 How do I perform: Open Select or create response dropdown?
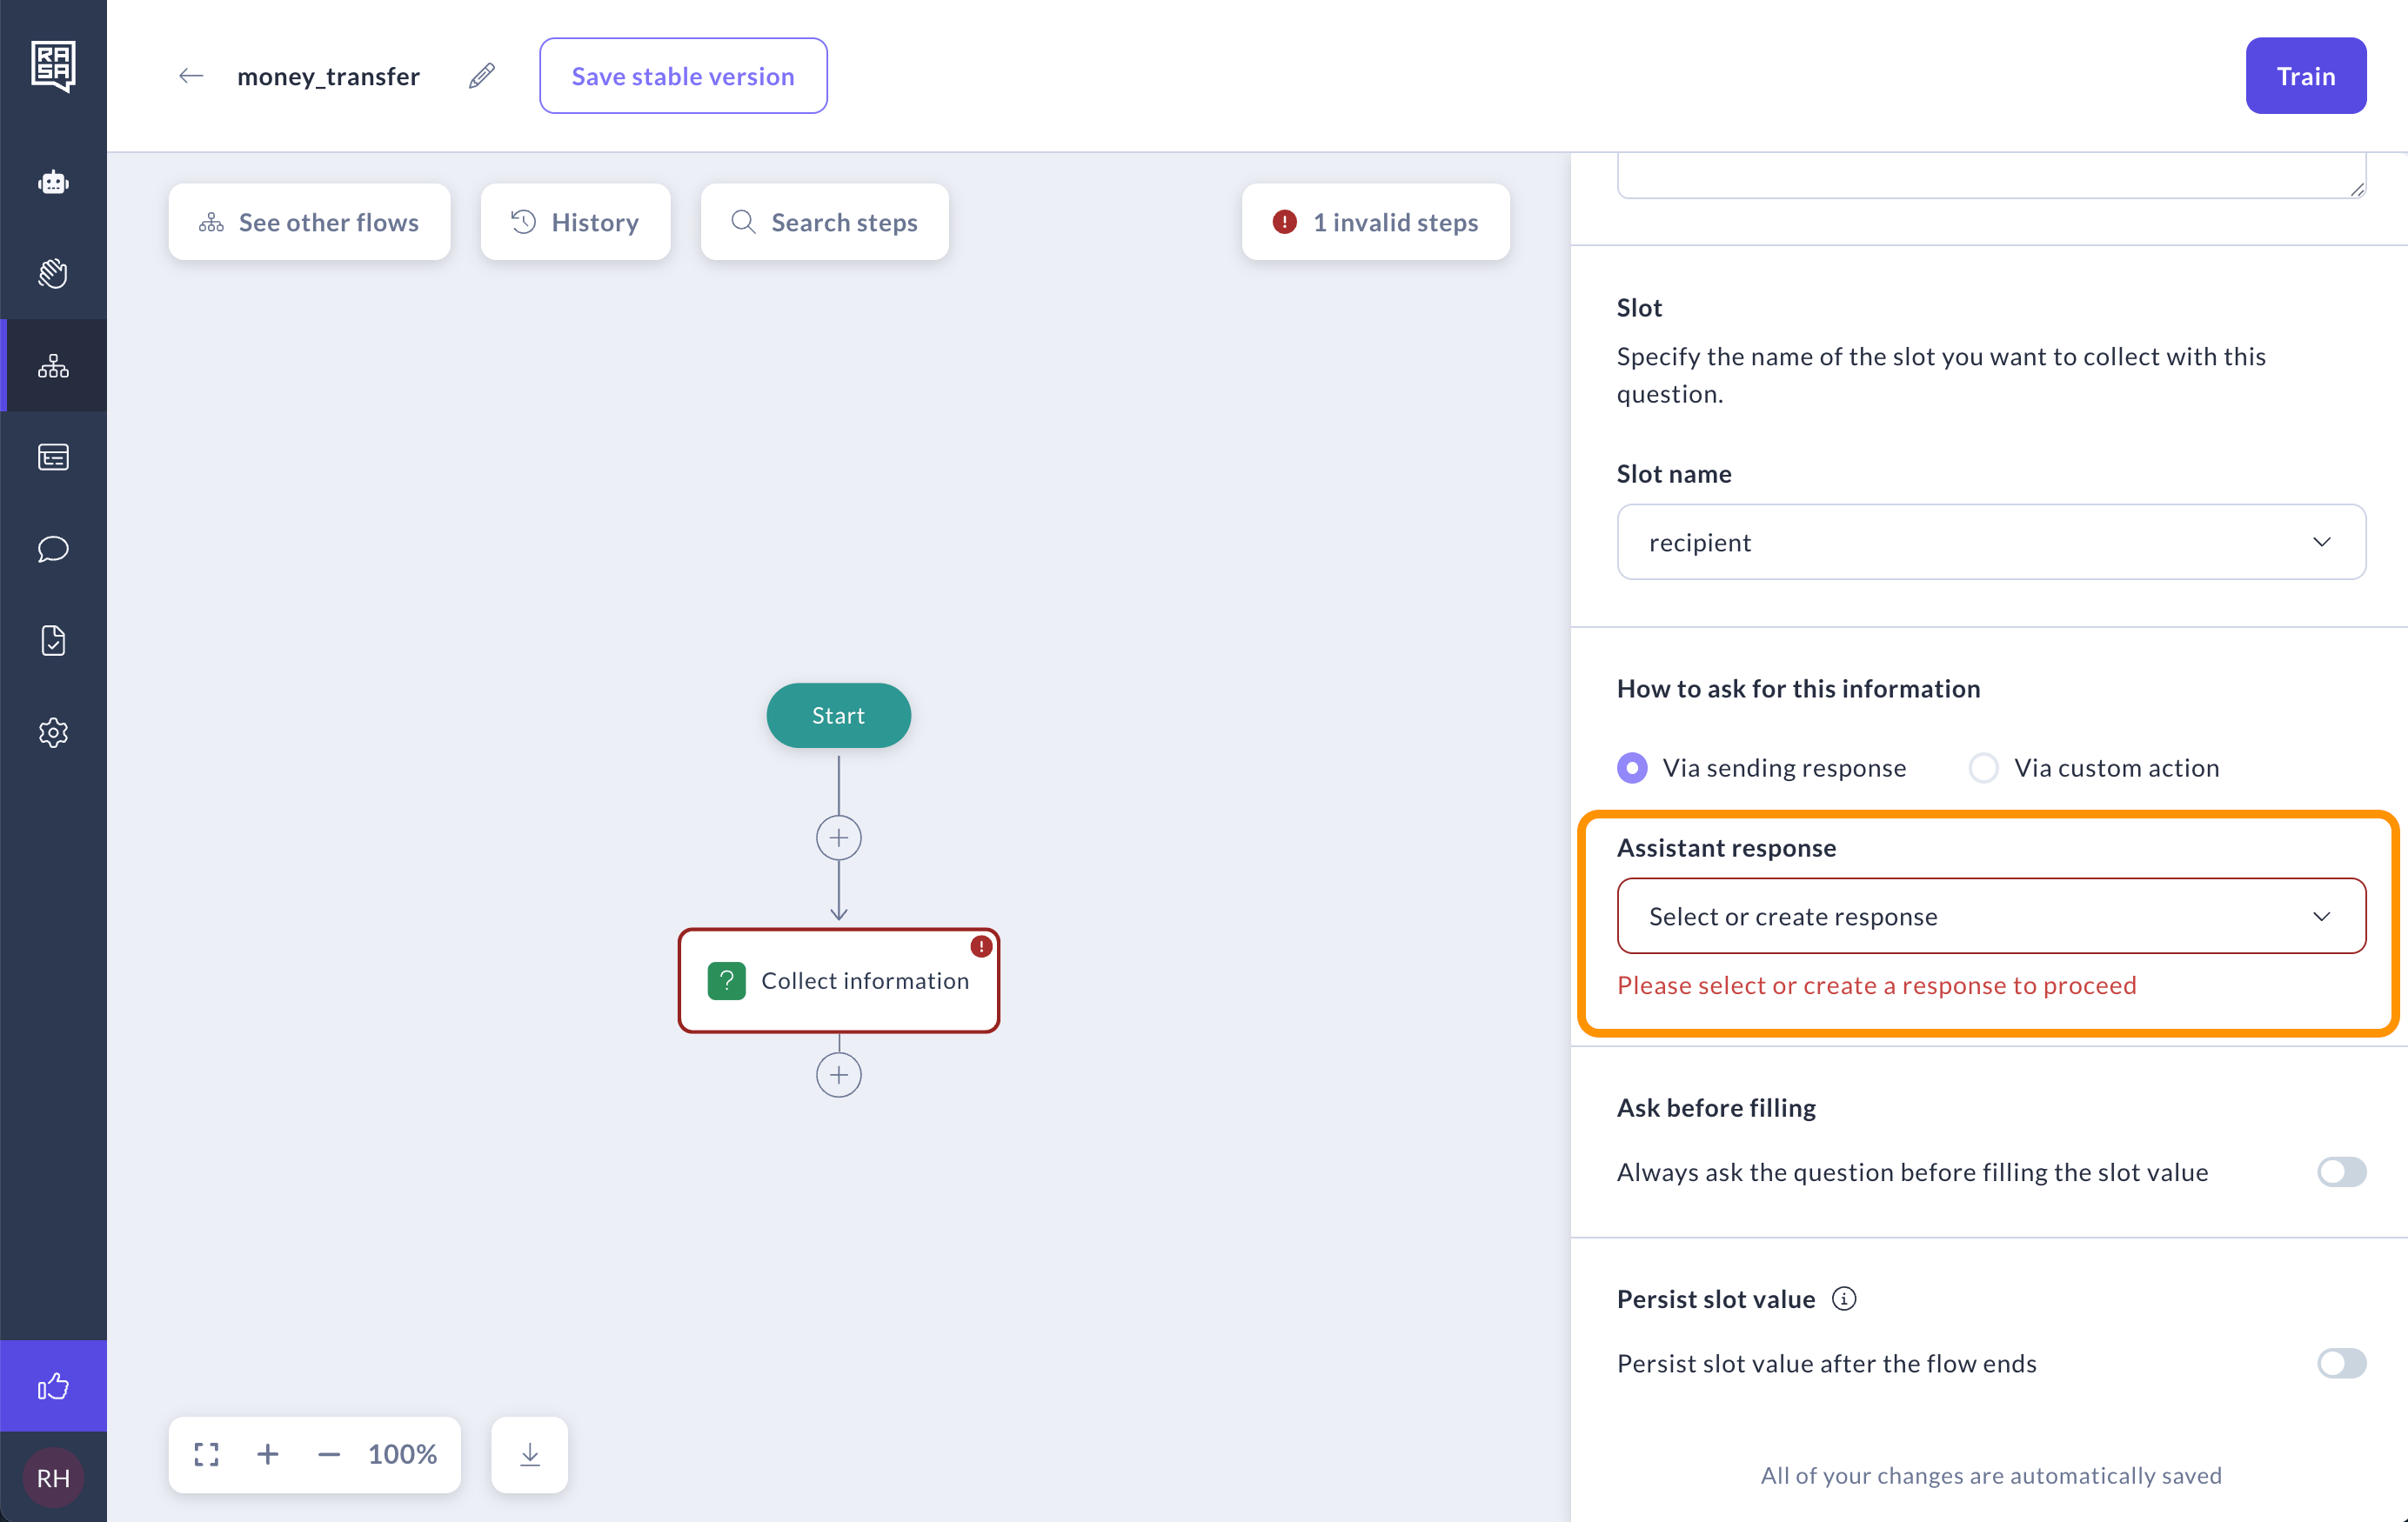click(1991, 916)
